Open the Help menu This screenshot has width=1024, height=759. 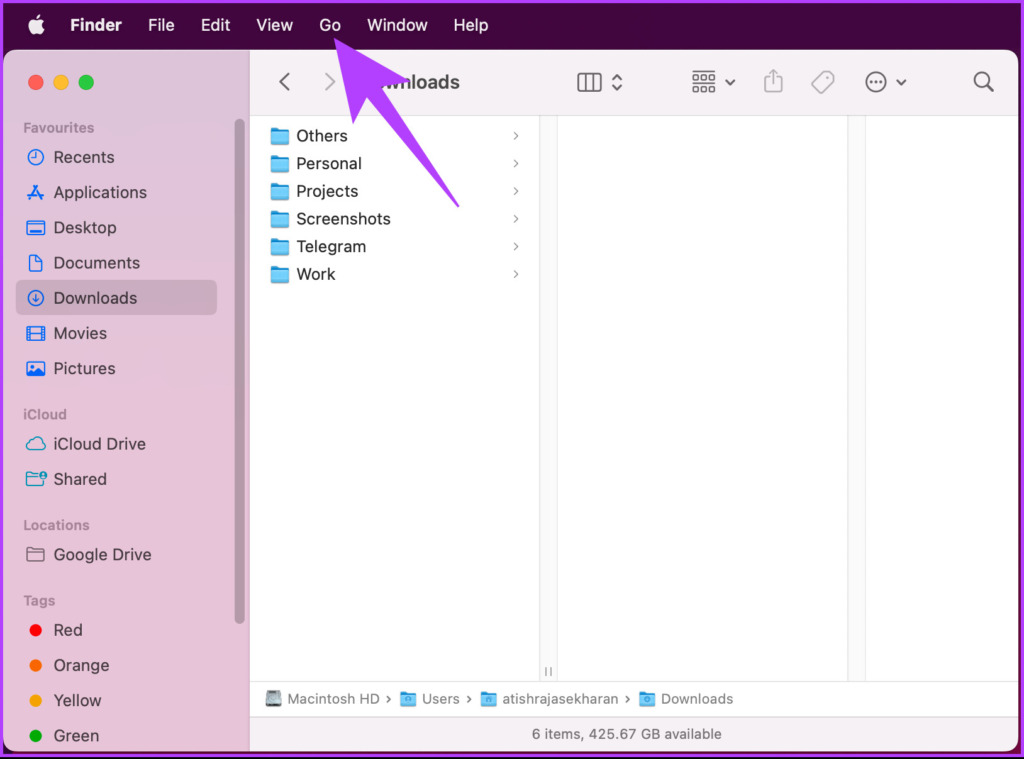[471, 25]
